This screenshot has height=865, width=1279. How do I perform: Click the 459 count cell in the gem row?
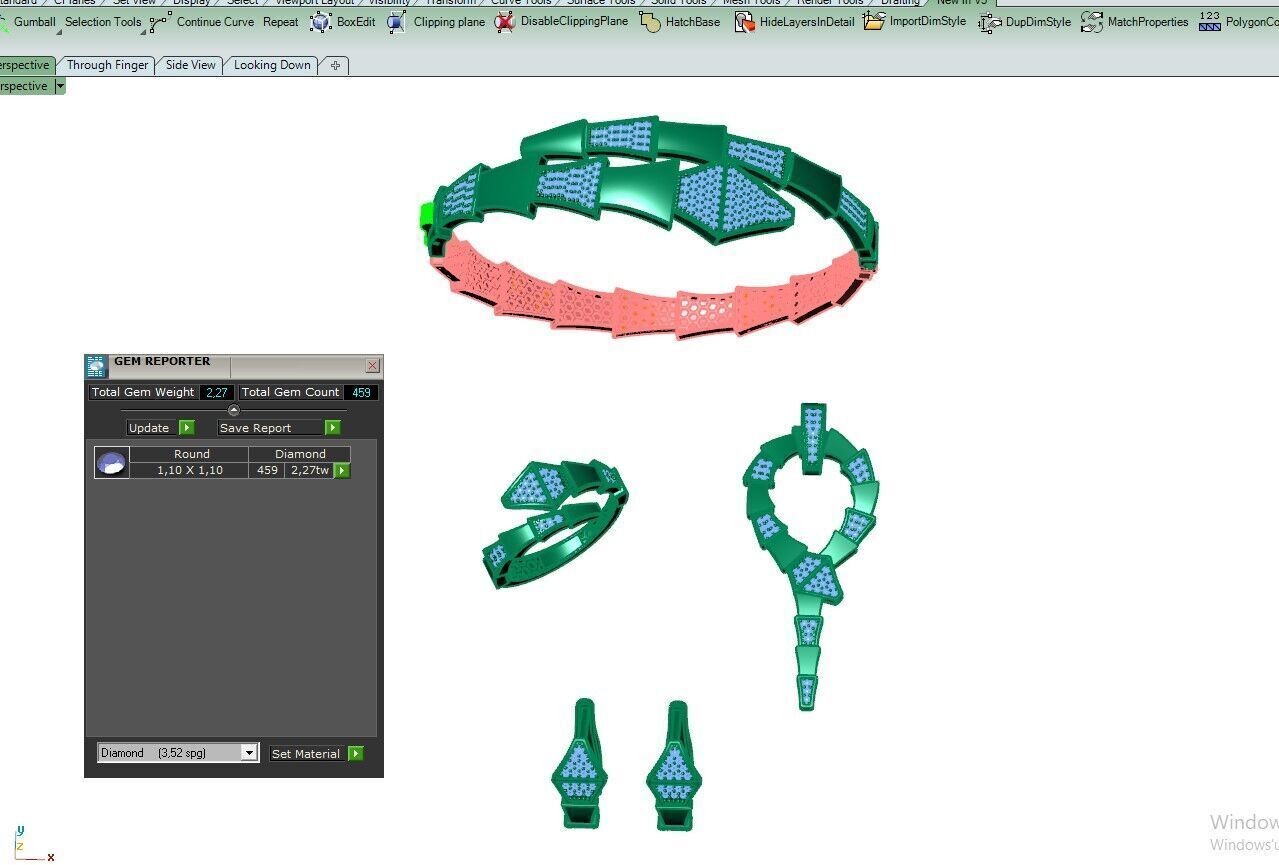[267, 470]
